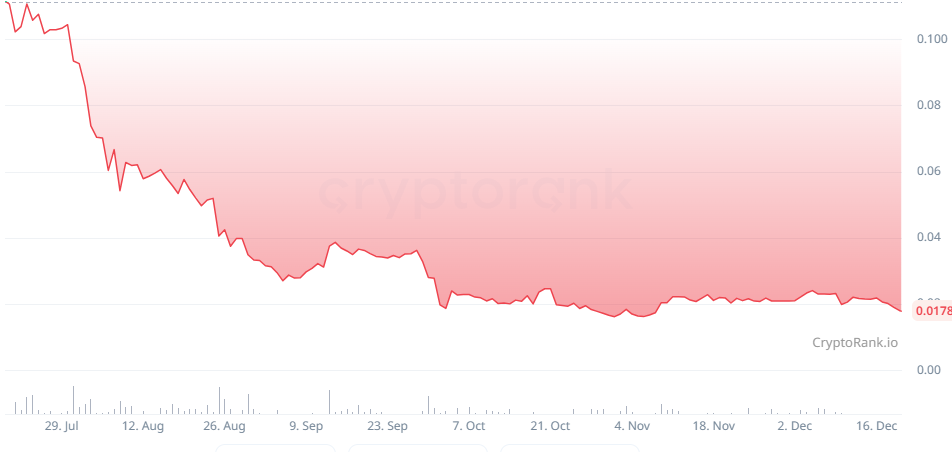Click the 9. Sep date label
The width and height of the screenshot is (952, 452).
(306, 426)
